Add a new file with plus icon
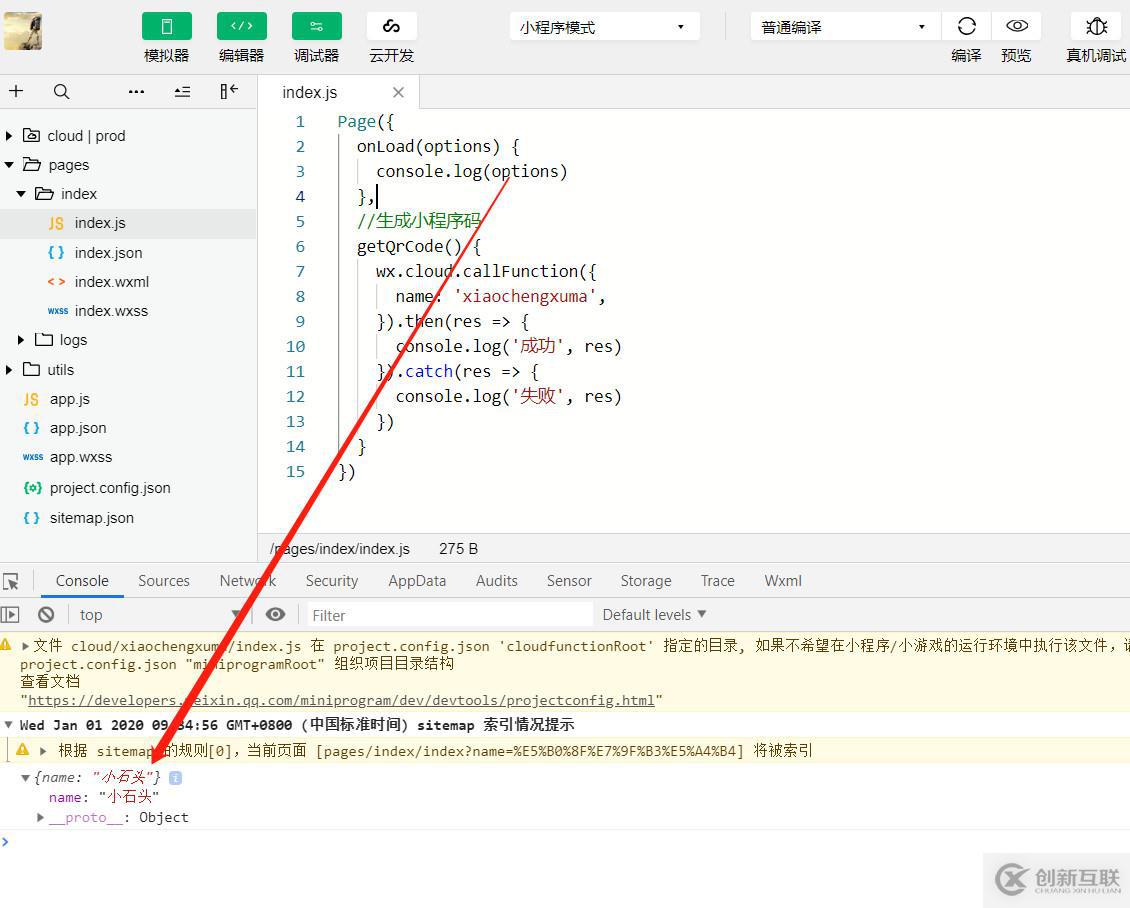The width and height of the screenshot is (1130, 908). pyautogui.click(x=16, y=92)
